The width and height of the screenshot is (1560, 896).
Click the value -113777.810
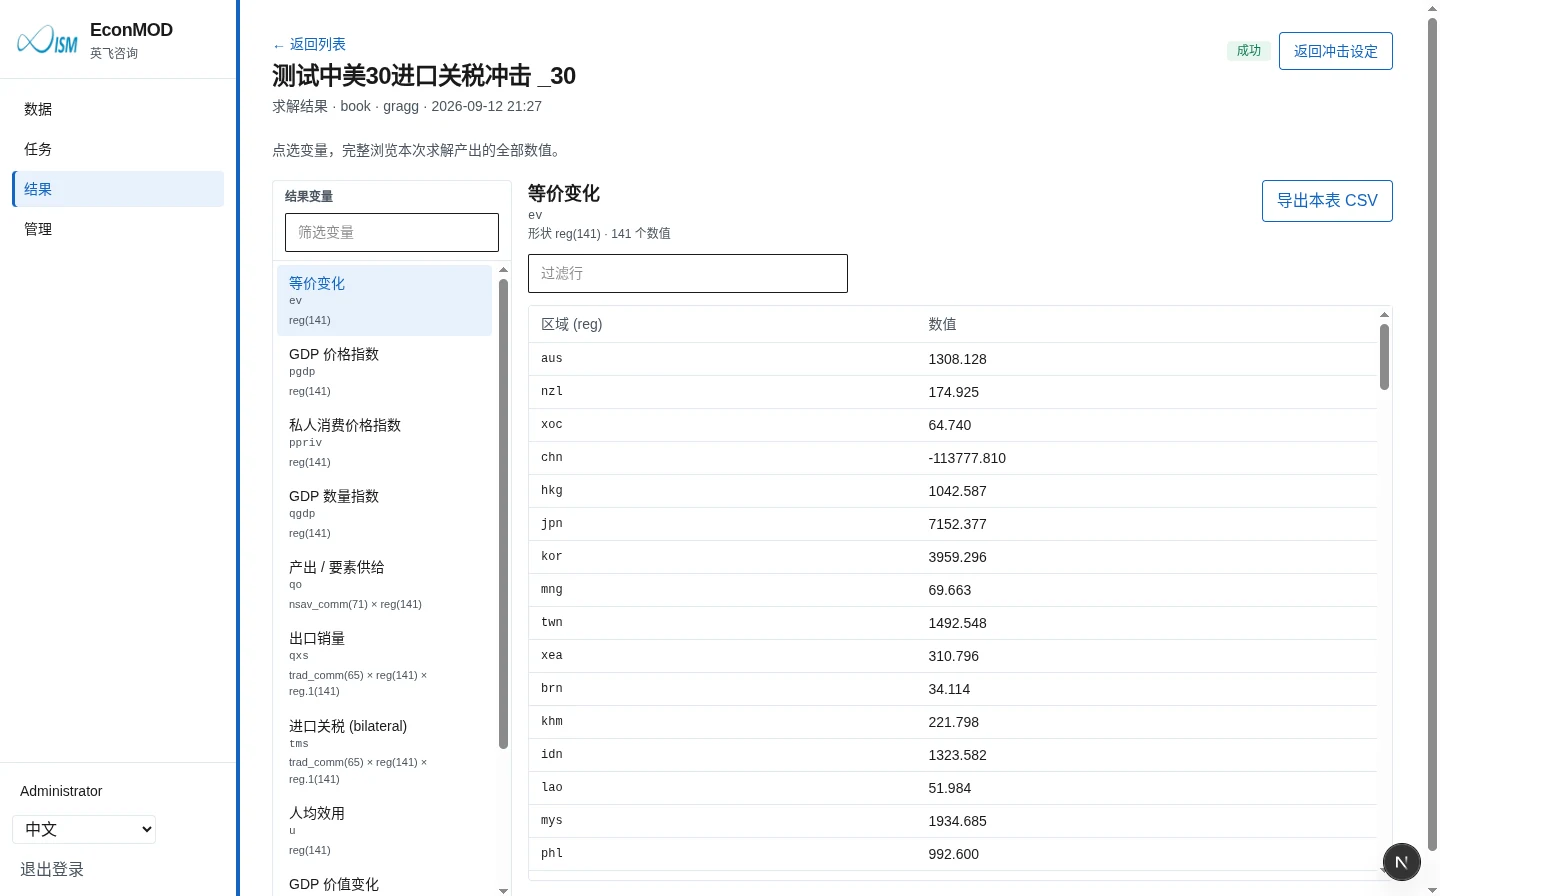click(967, 458)
